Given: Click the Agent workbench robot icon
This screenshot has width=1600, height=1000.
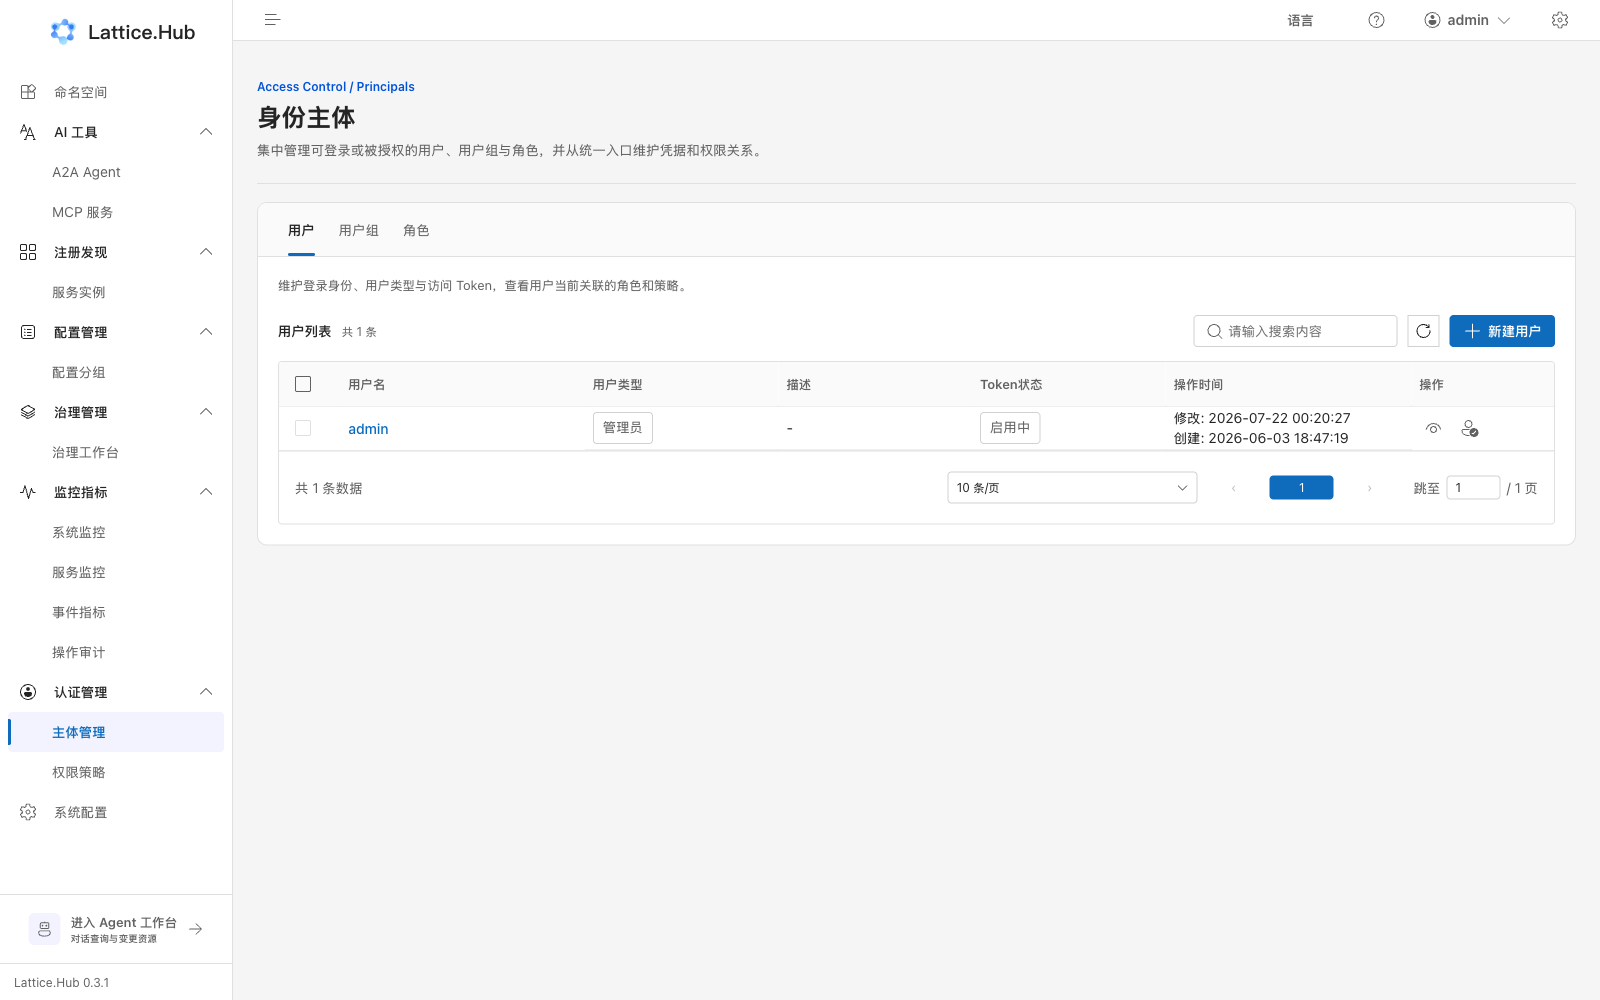Looking at the screenshot, I should [x=44, y=929].
